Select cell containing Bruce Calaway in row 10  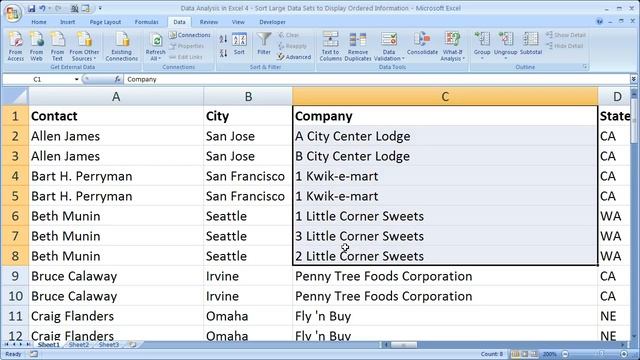pos(116,296)
